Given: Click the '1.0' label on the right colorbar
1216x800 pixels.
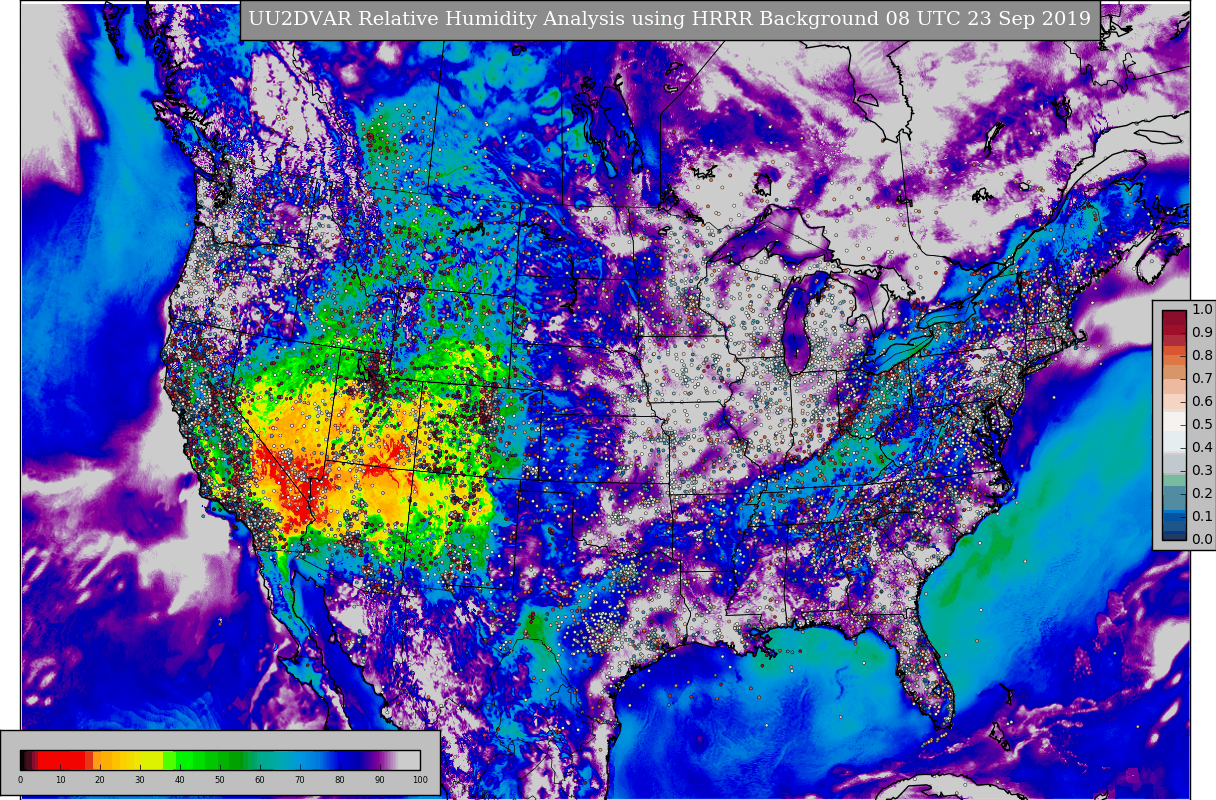Looking at the screenshot, I should (x=1202, y=310).
